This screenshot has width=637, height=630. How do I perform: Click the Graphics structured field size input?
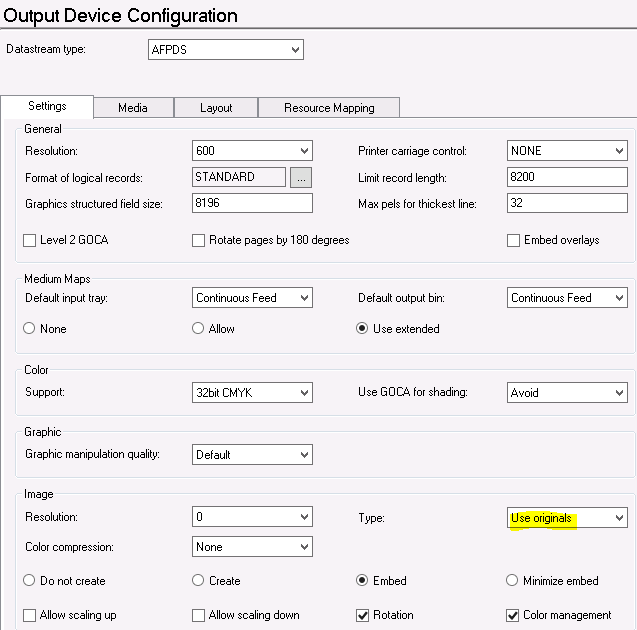coord(252,203)
